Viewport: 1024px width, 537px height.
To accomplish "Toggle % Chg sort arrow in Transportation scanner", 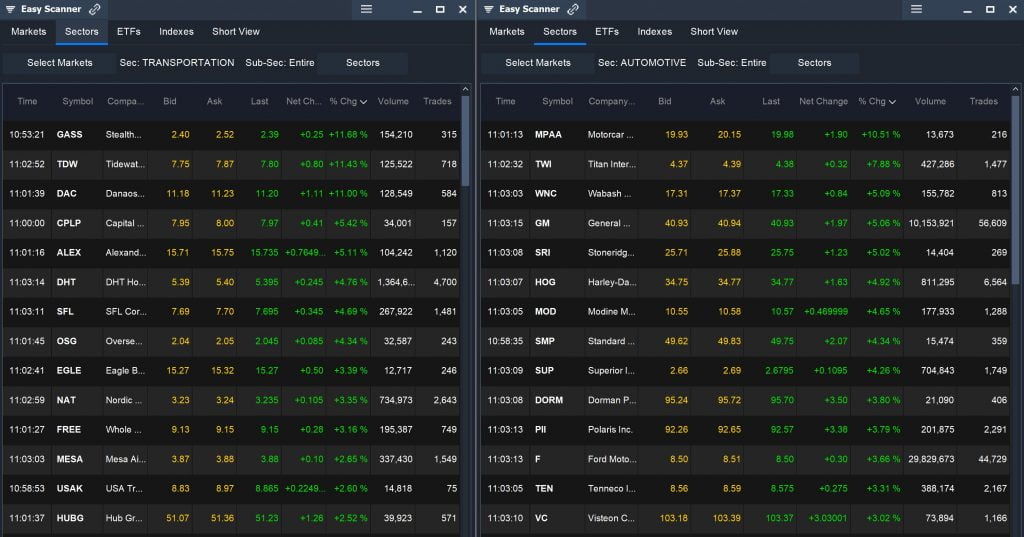I will (364, 102).
